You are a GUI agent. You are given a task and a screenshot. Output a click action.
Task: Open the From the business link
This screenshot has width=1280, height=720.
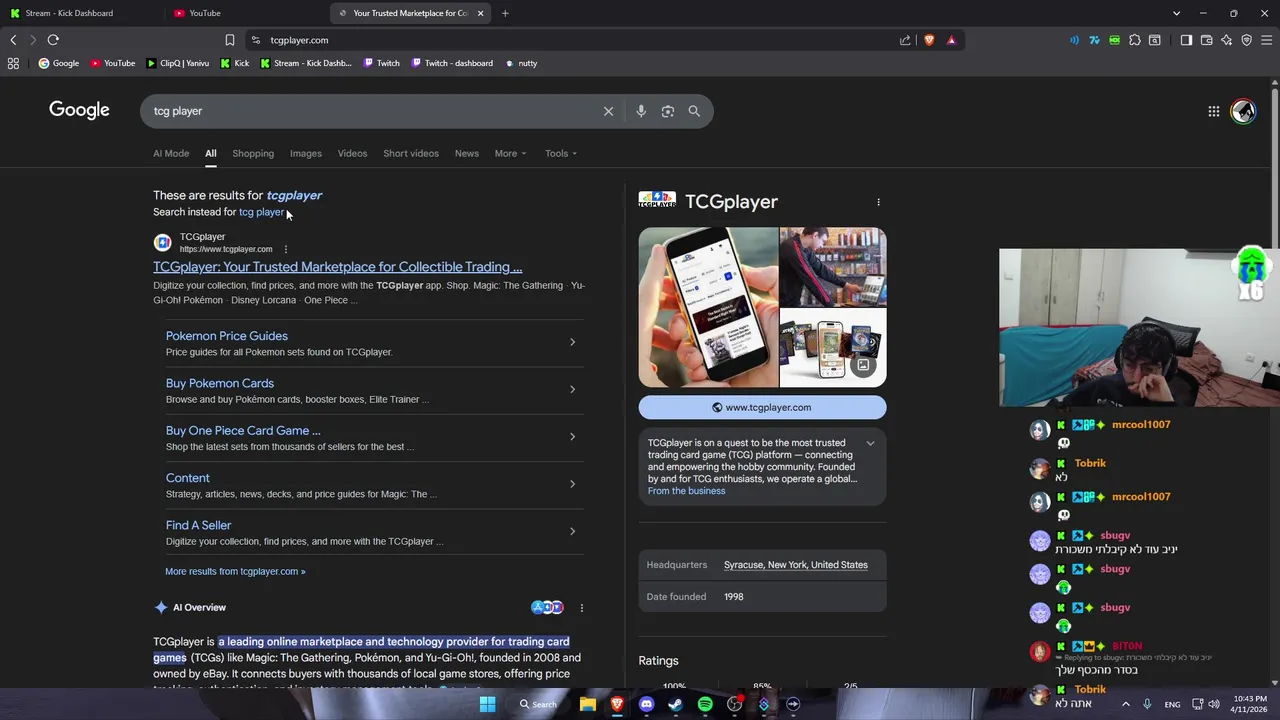tap(686, 491)
